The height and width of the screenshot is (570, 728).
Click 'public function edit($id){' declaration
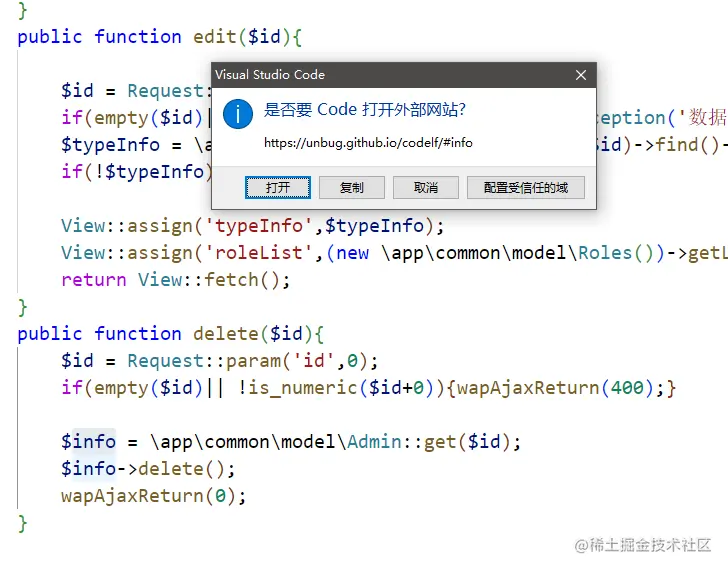pos(160,37)
